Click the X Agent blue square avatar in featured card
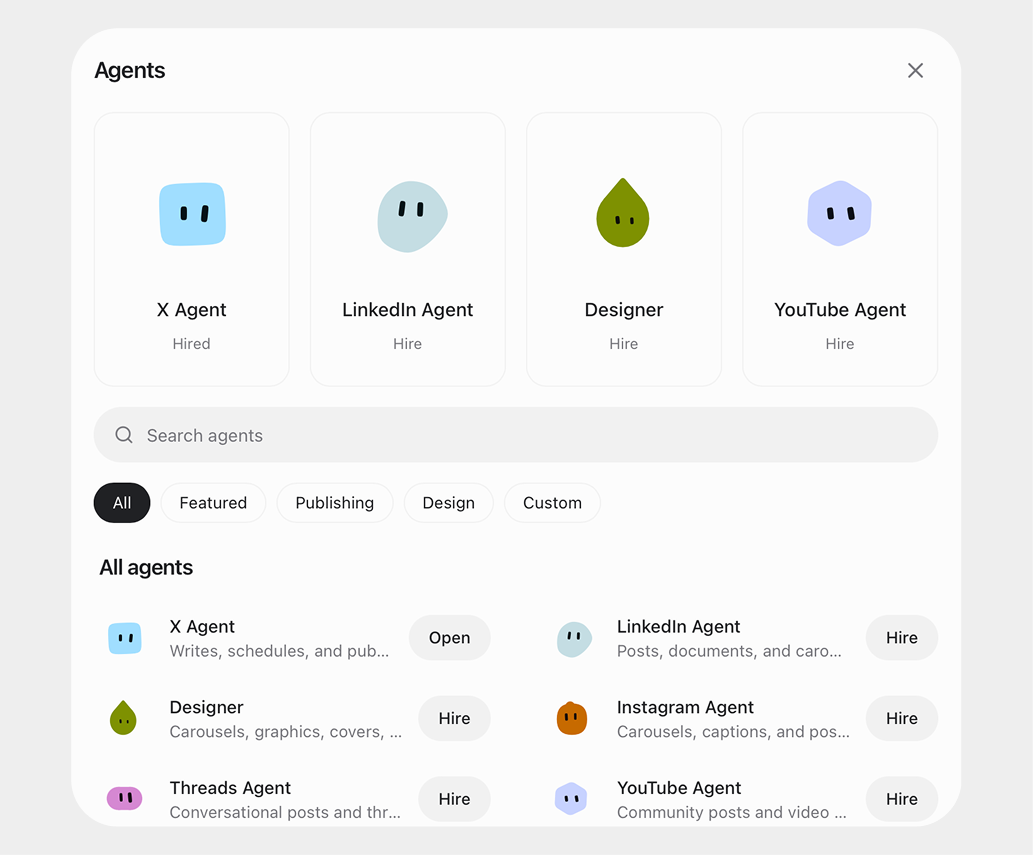 (x=192, y=214)
